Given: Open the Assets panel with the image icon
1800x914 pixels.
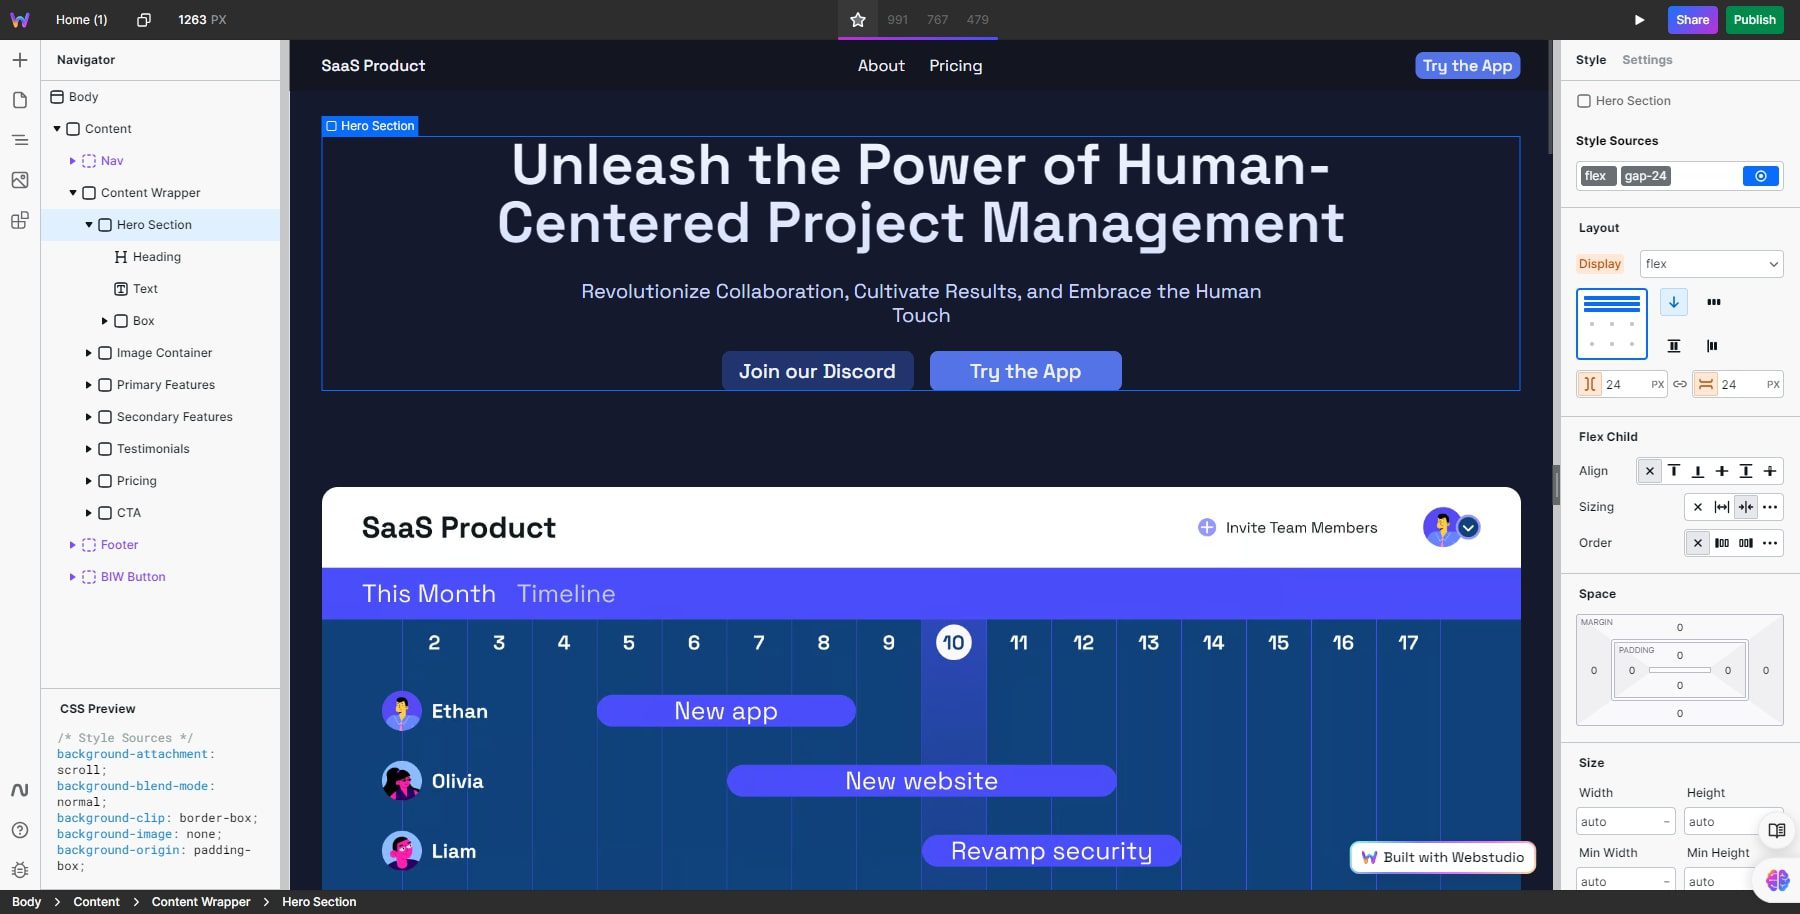Looking at the screenshot, I should point(19,181).
